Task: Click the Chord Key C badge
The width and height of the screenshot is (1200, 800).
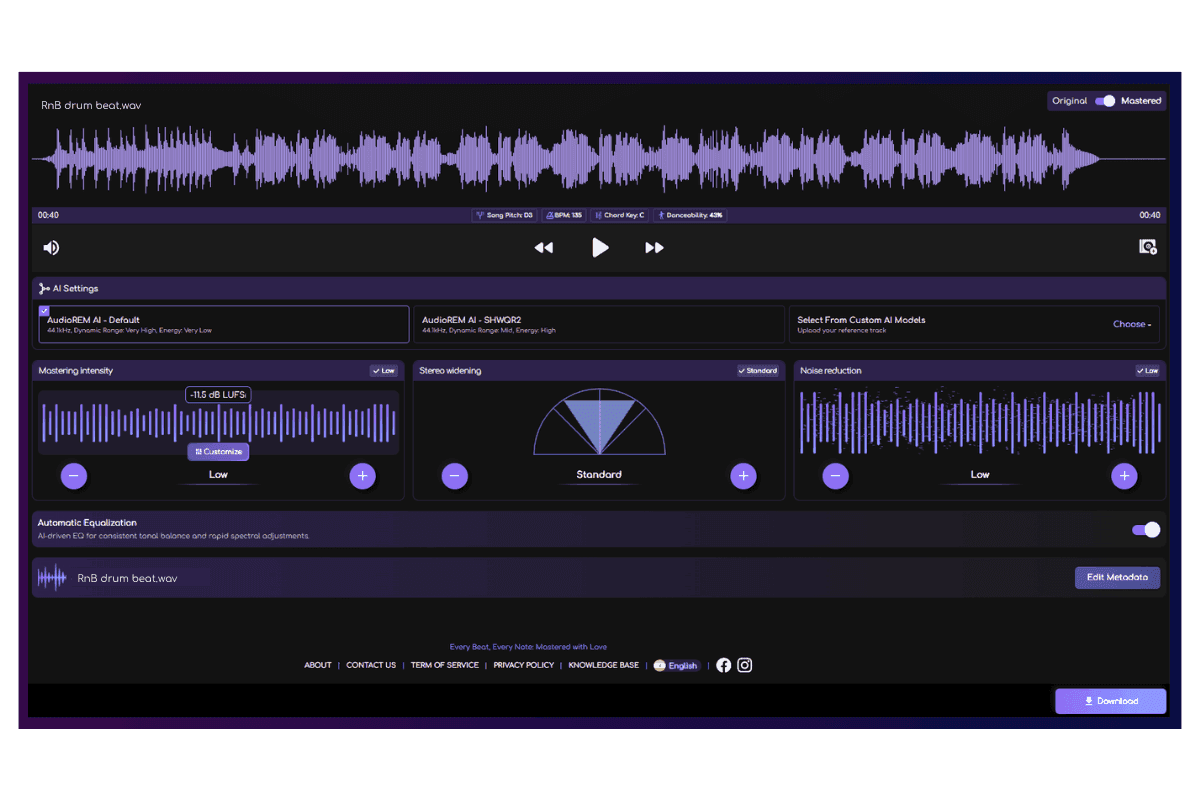Action: point(619,215)
